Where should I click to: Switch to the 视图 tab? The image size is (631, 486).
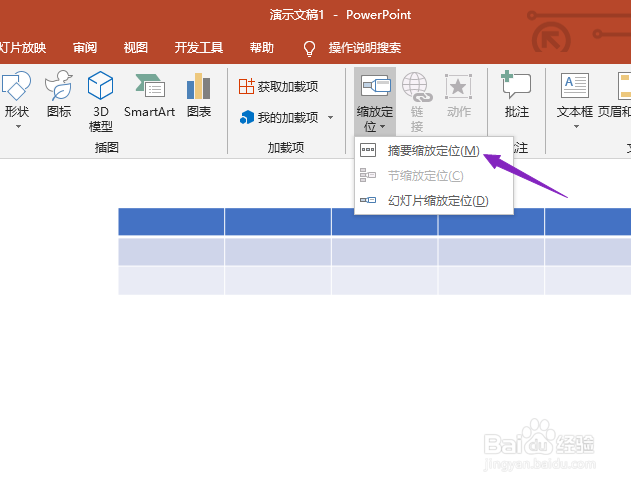point(136,47)
